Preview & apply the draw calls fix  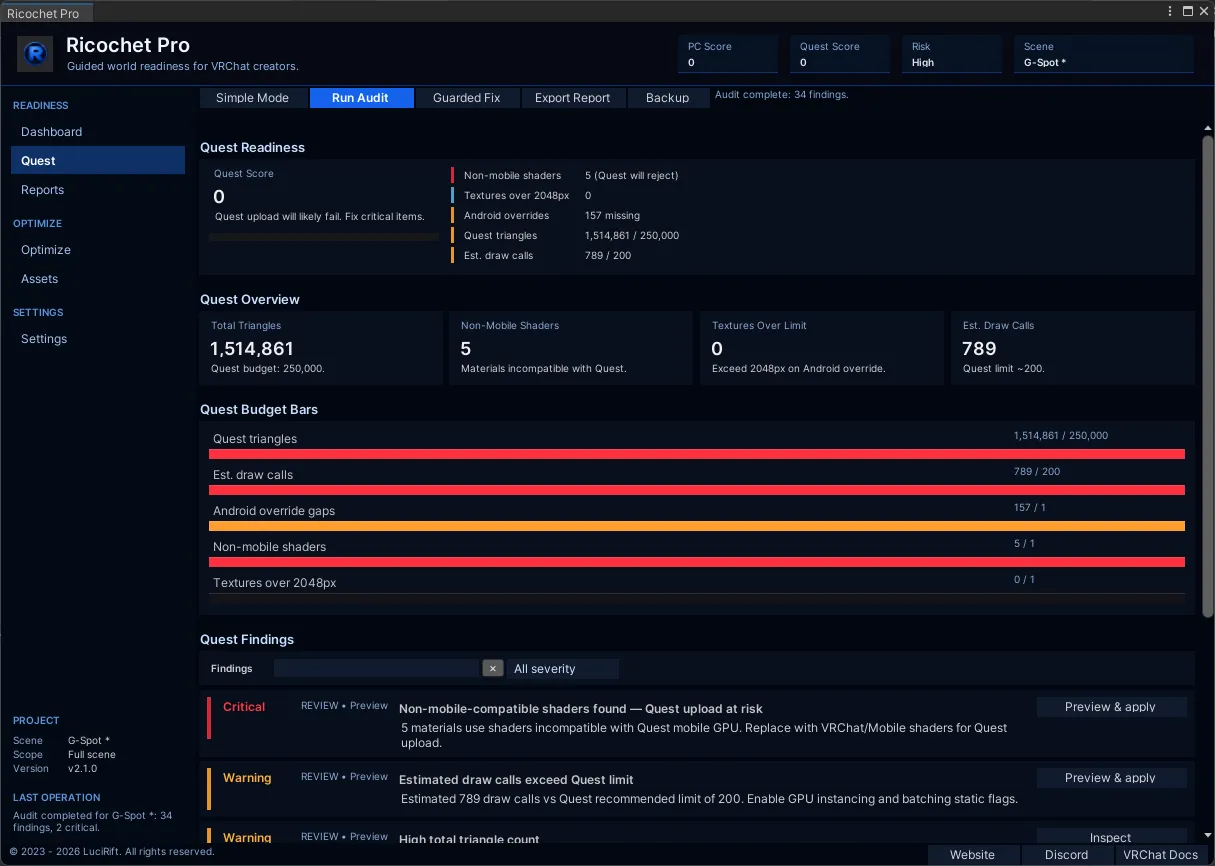pyautogui.click(x=1111, y=778)
